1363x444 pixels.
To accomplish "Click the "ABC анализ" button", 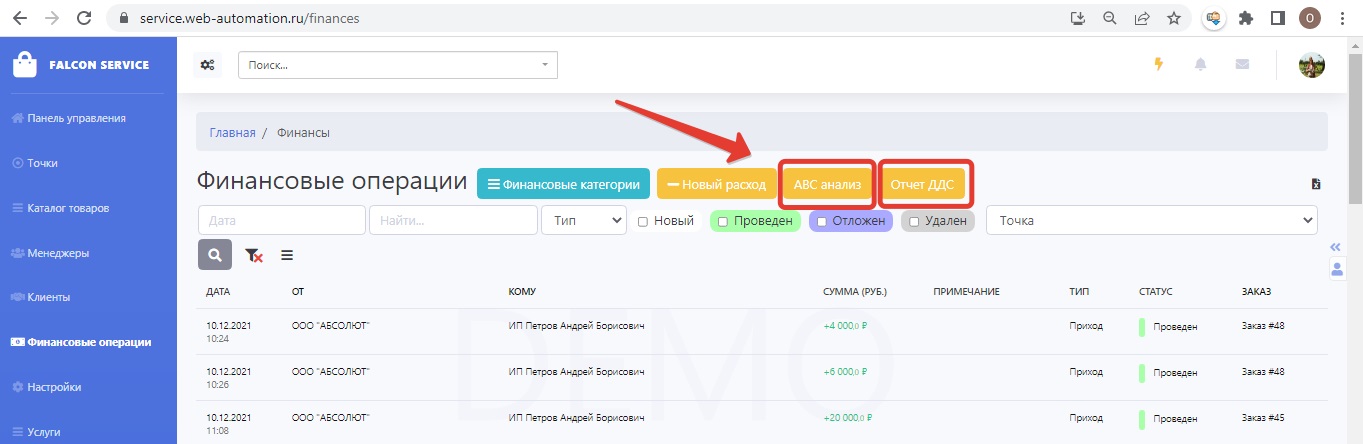I will (x=827, y=184).
